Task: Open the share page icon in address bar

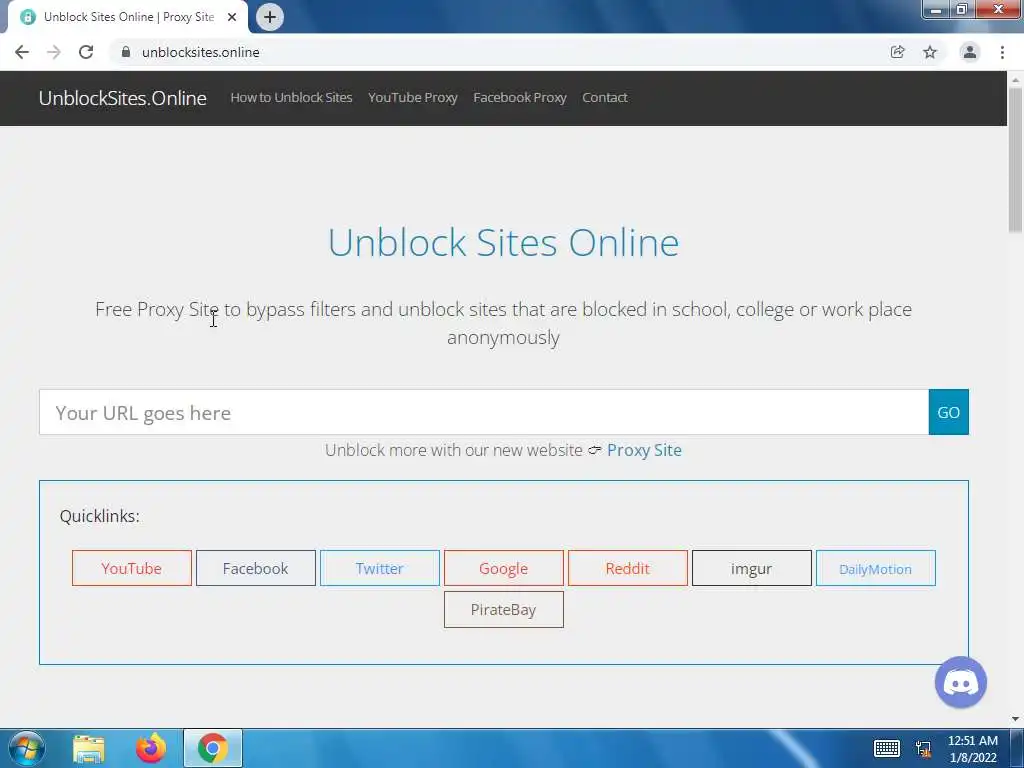Action: coord(897,52)
